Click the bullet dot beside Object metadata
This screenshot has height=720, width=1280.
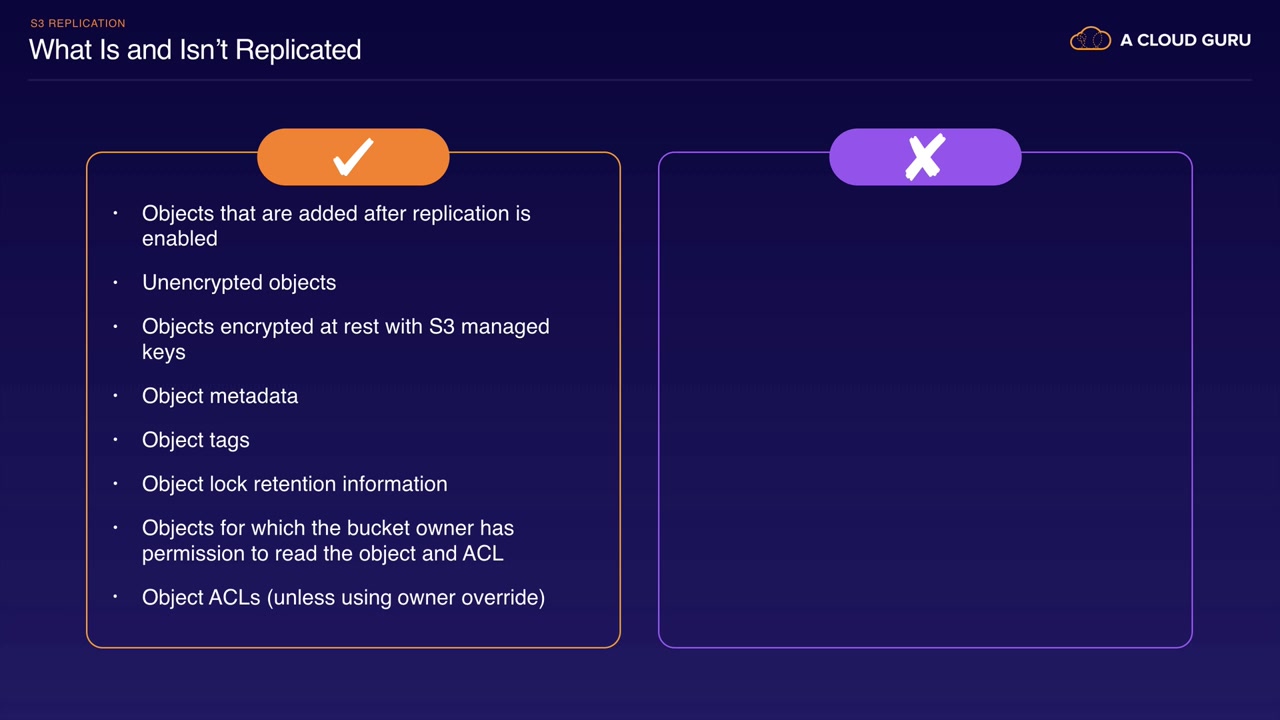(x=116, y=395)
